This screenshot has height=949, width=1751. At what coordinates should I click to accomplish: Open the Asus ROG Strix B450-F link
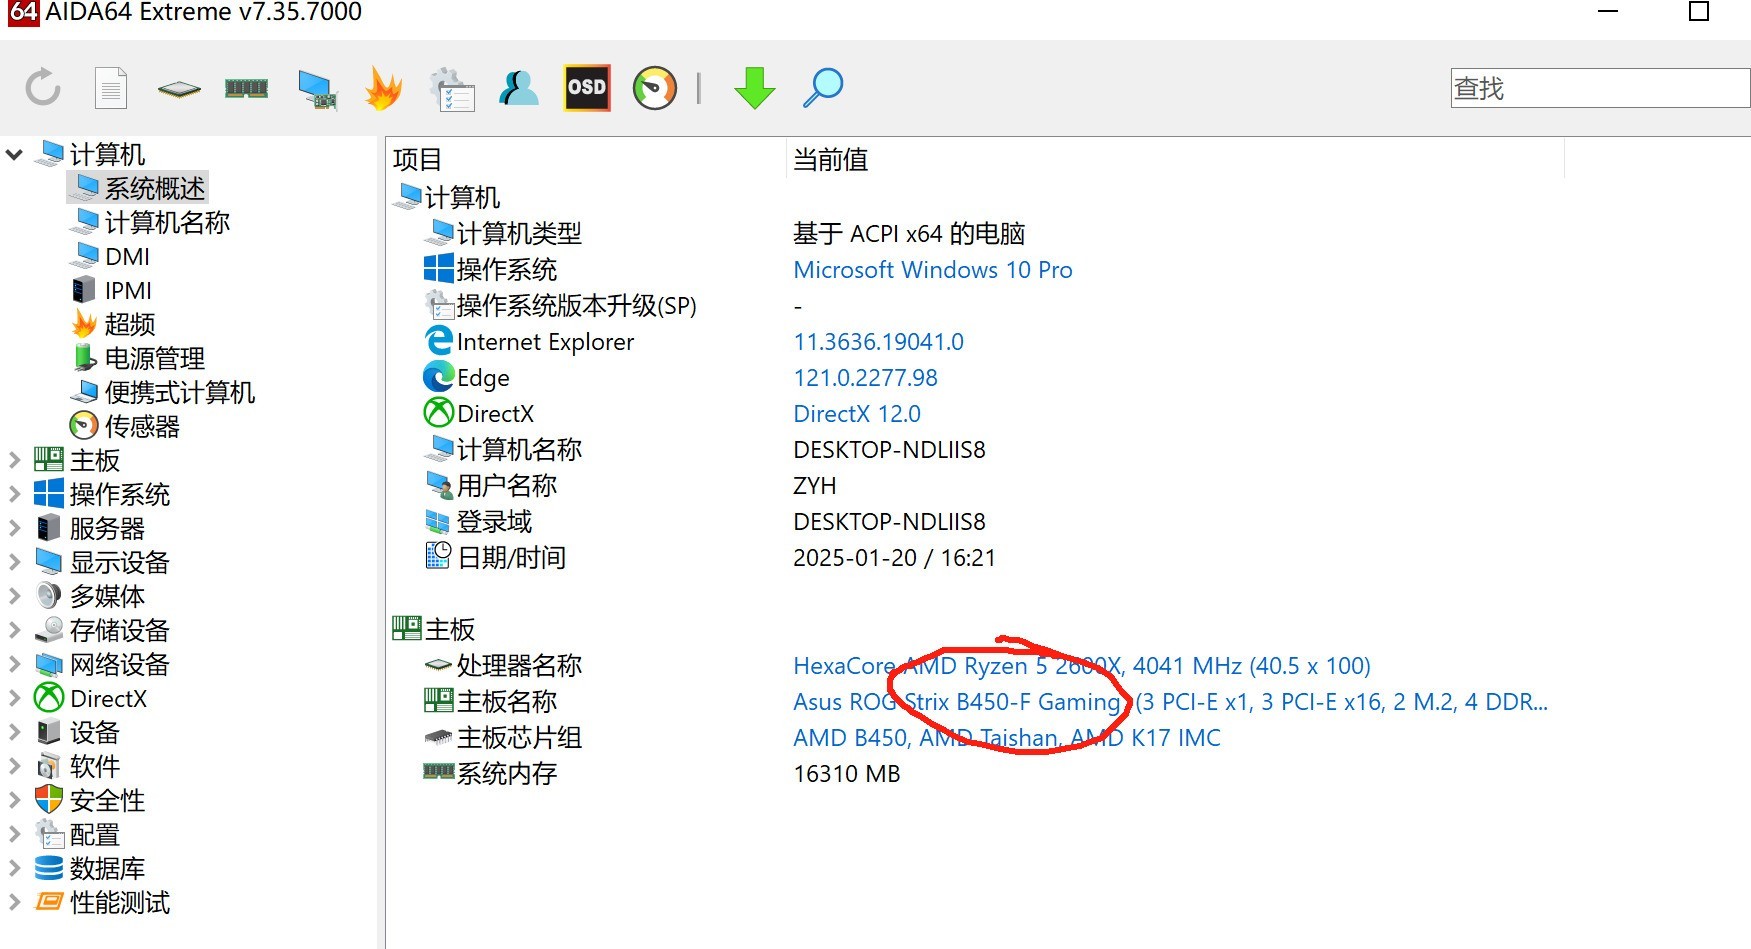[x=1170, y=702]
